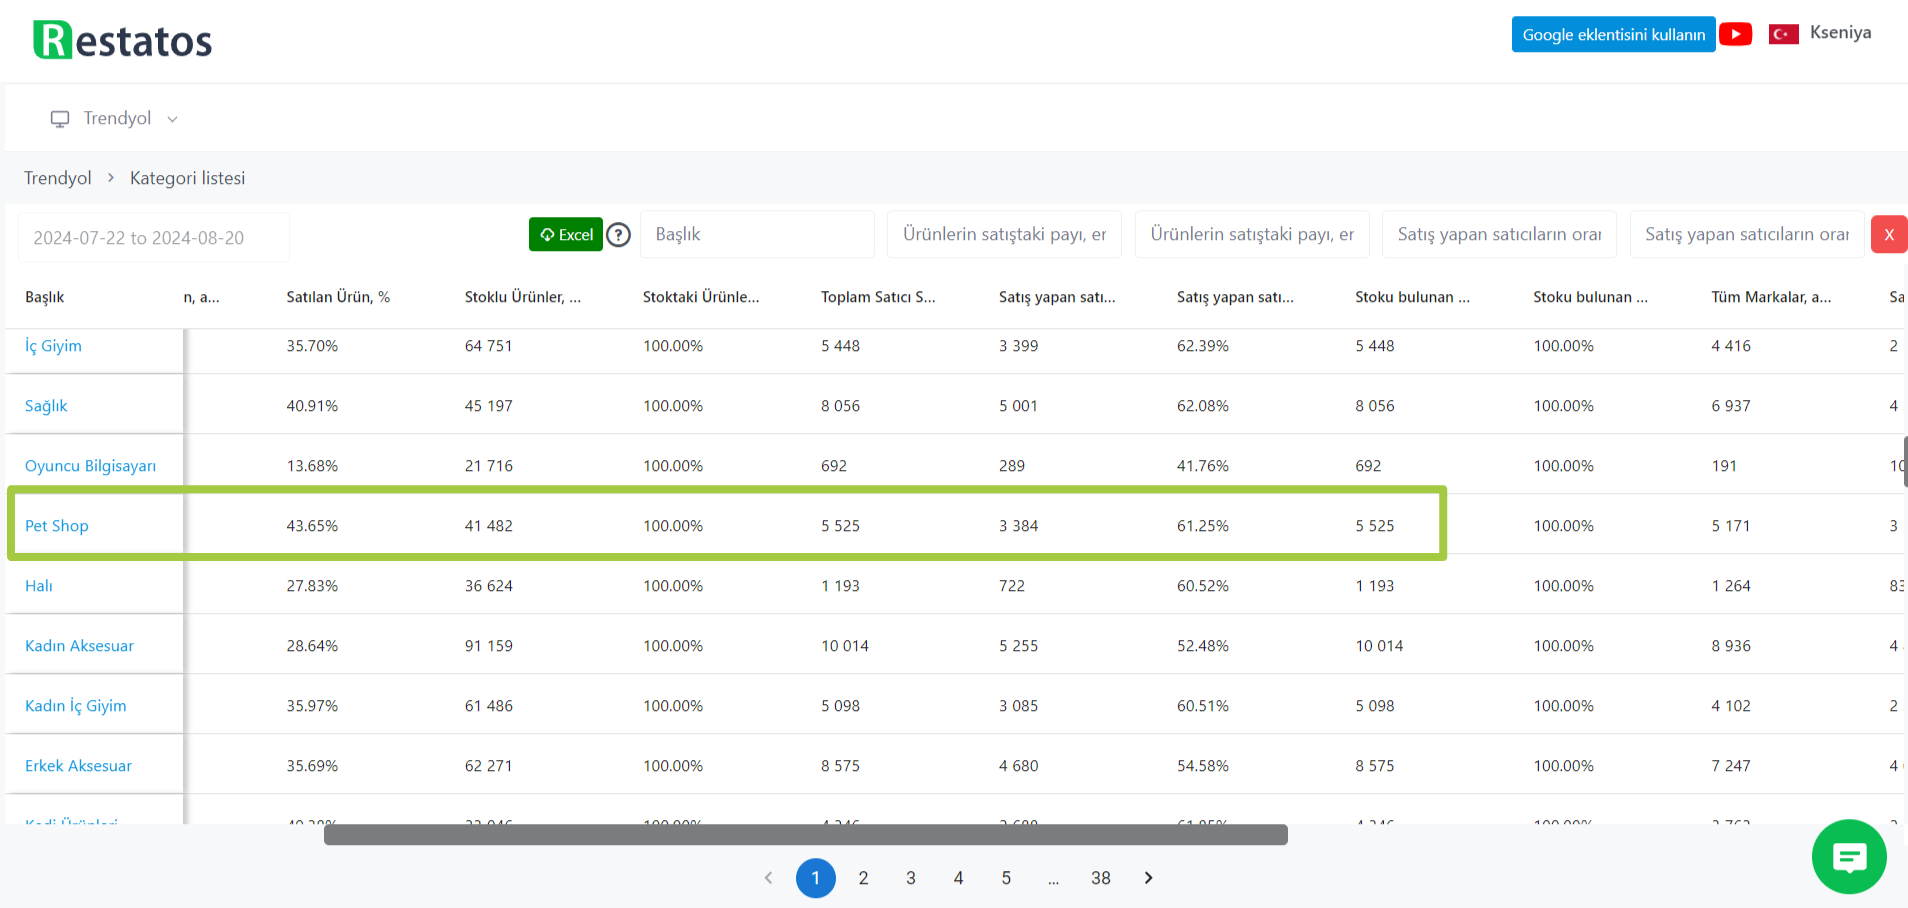Click Google eklentisini kullanın button

click(1613, 34)
